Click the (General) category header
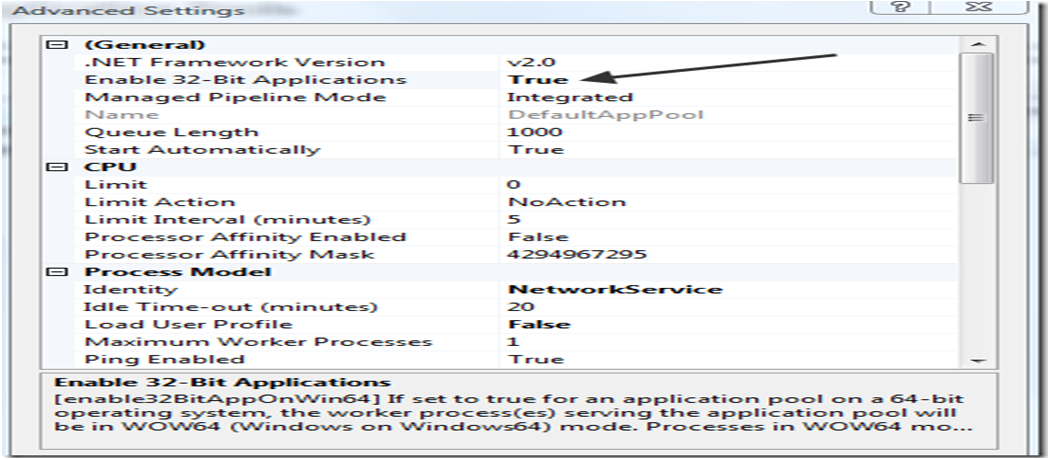The height and width of the screenshot is (459, 1050). tap(145, 45)
